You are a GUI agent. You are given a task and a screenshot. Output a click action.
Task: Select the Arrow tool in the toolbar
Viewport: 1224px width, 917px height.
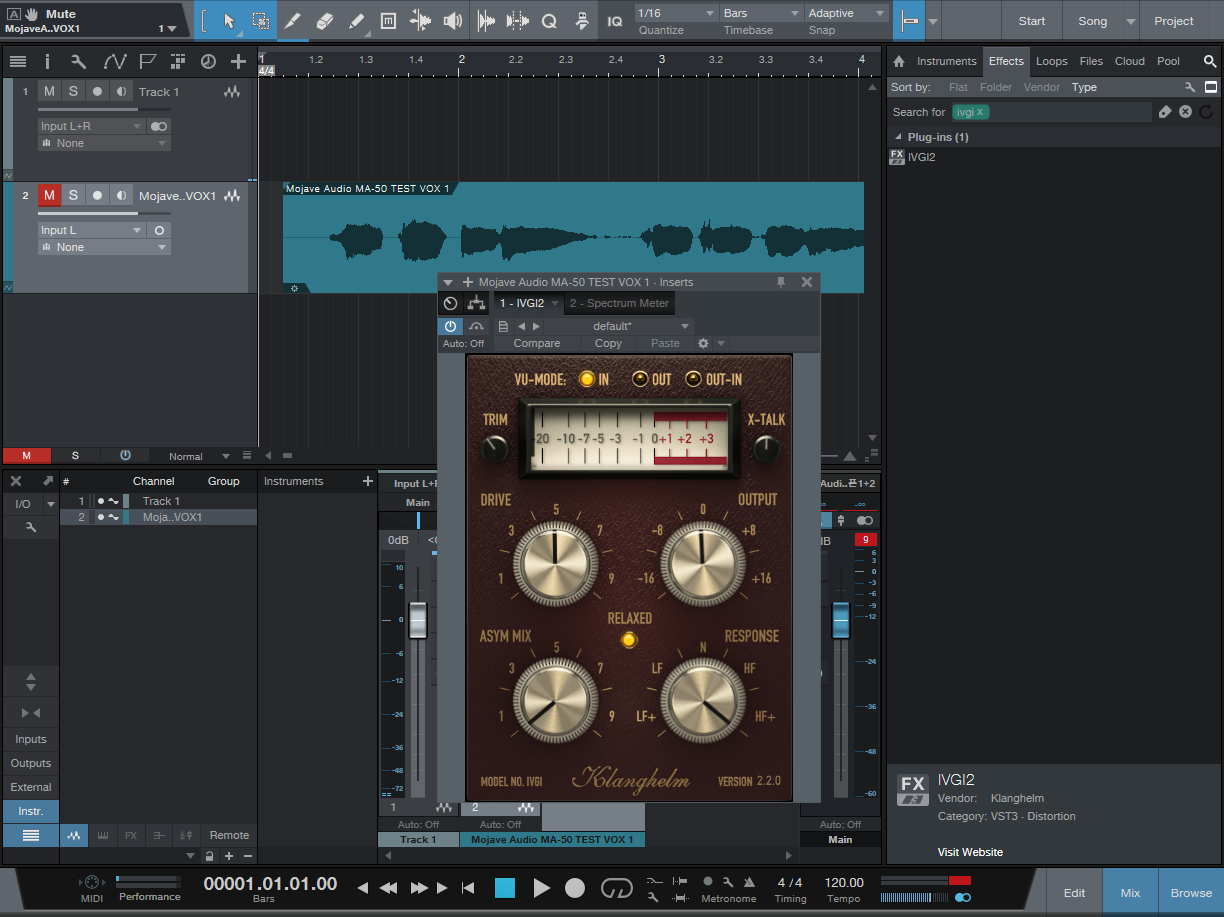[x=229, y=21]
